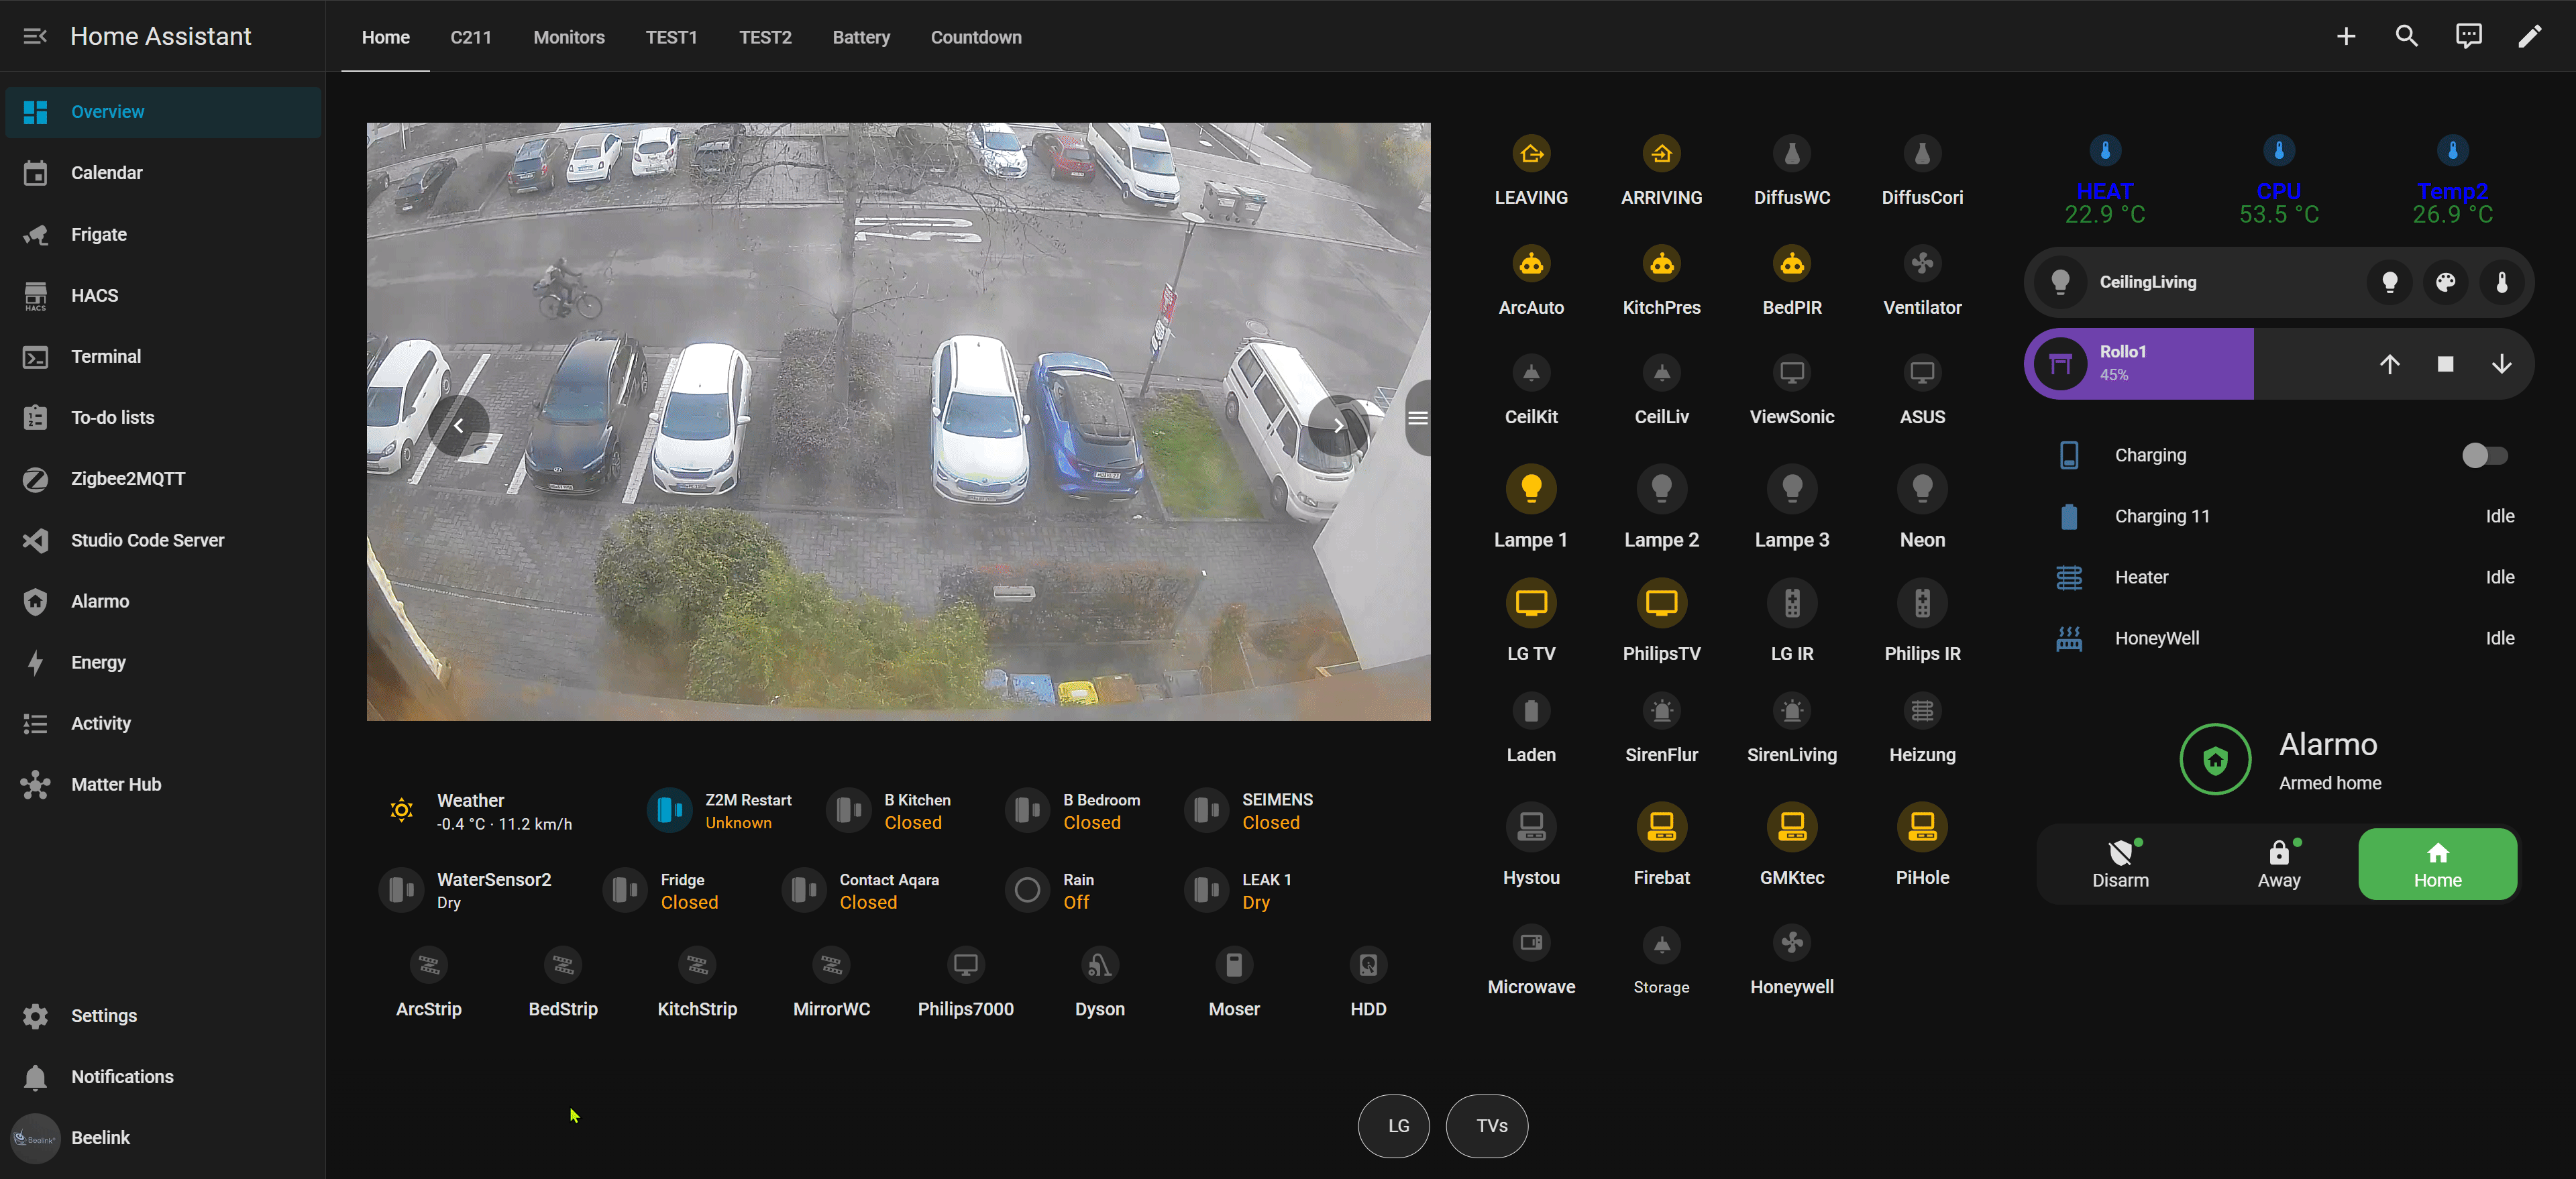Open the search magnifier icon
Screen dimensions: 2576x1179
pos(2406,37)
